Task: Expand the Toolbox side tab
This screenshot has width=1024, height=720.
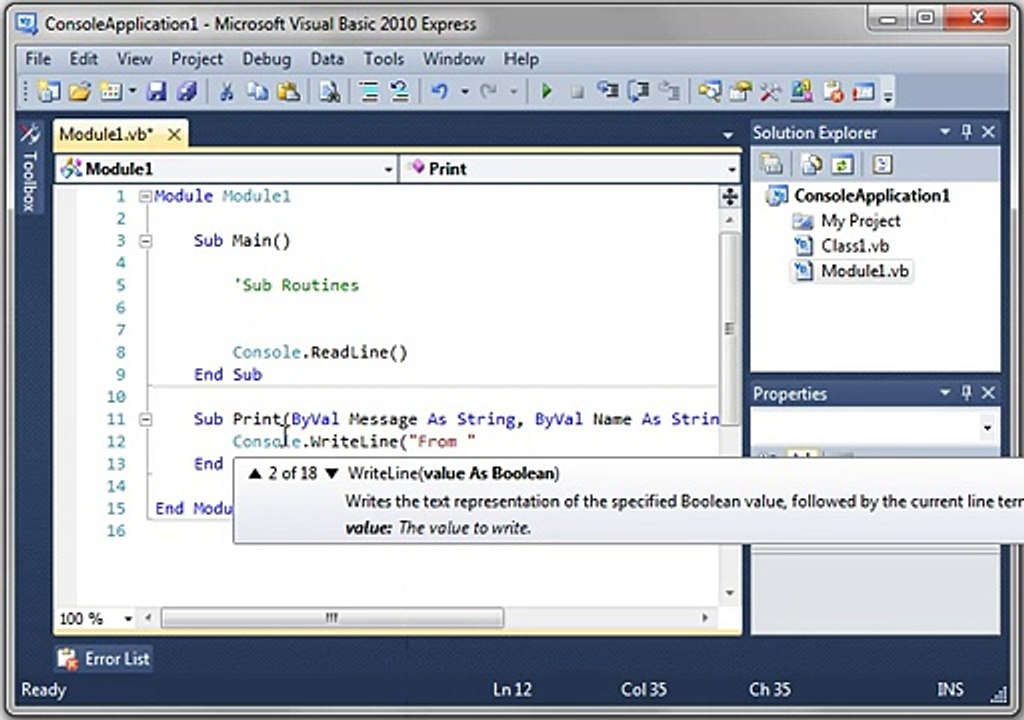Action: click(x=29, y=169)
